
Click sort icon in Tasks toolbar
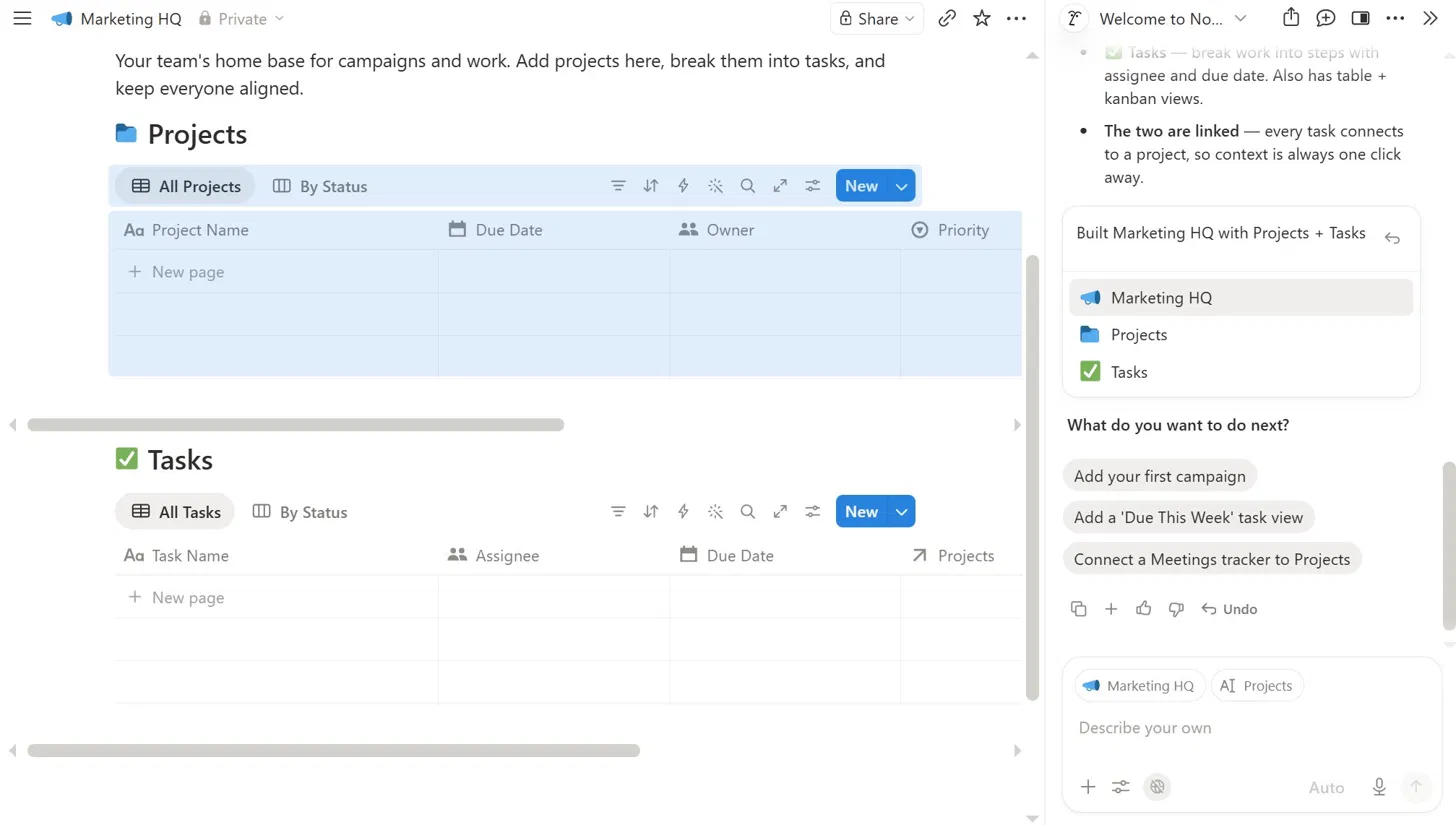click(651, 512)
